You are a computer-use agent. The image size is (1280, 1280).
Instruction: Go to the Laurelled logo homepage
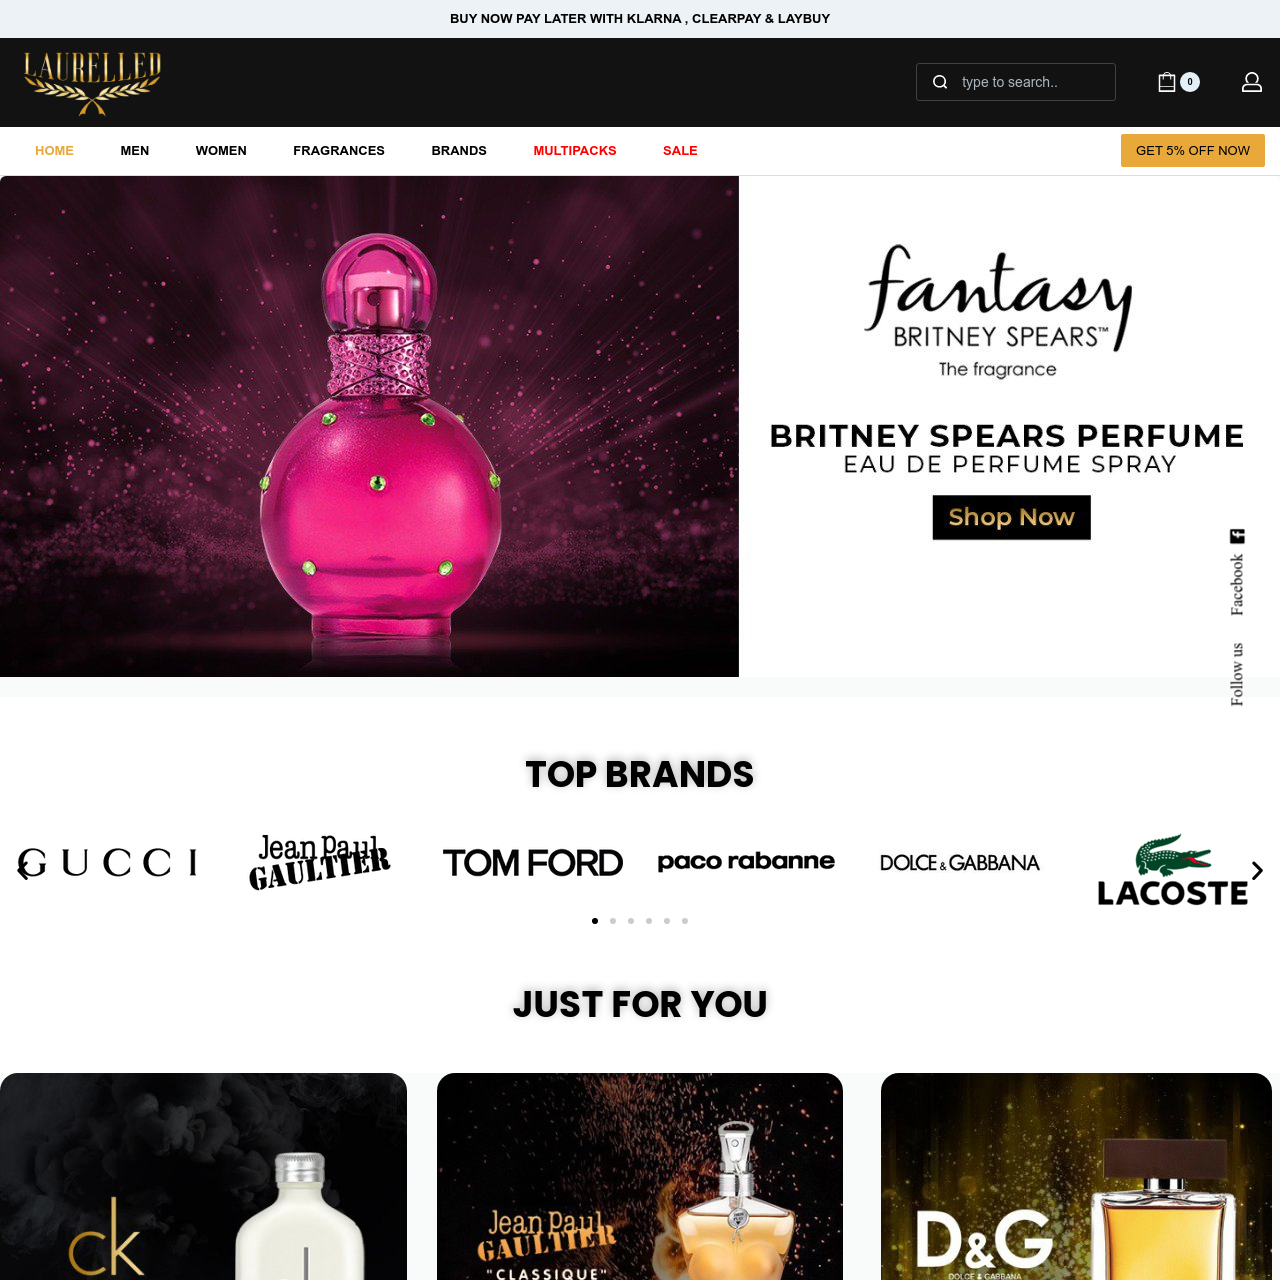coord(92,83)
